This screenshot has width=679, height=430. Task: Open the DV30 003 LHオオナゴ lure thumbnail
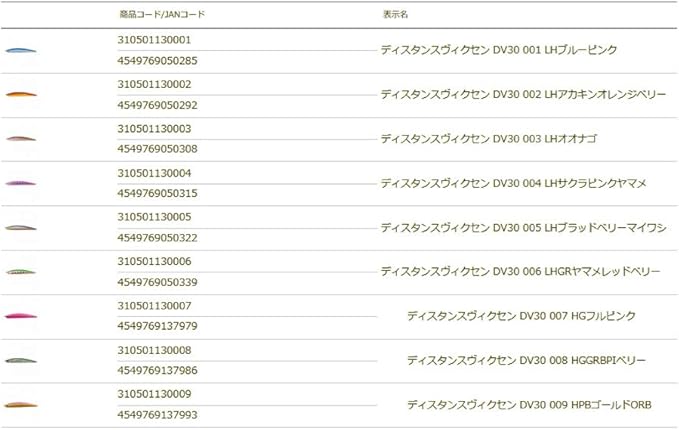[20, 138]
